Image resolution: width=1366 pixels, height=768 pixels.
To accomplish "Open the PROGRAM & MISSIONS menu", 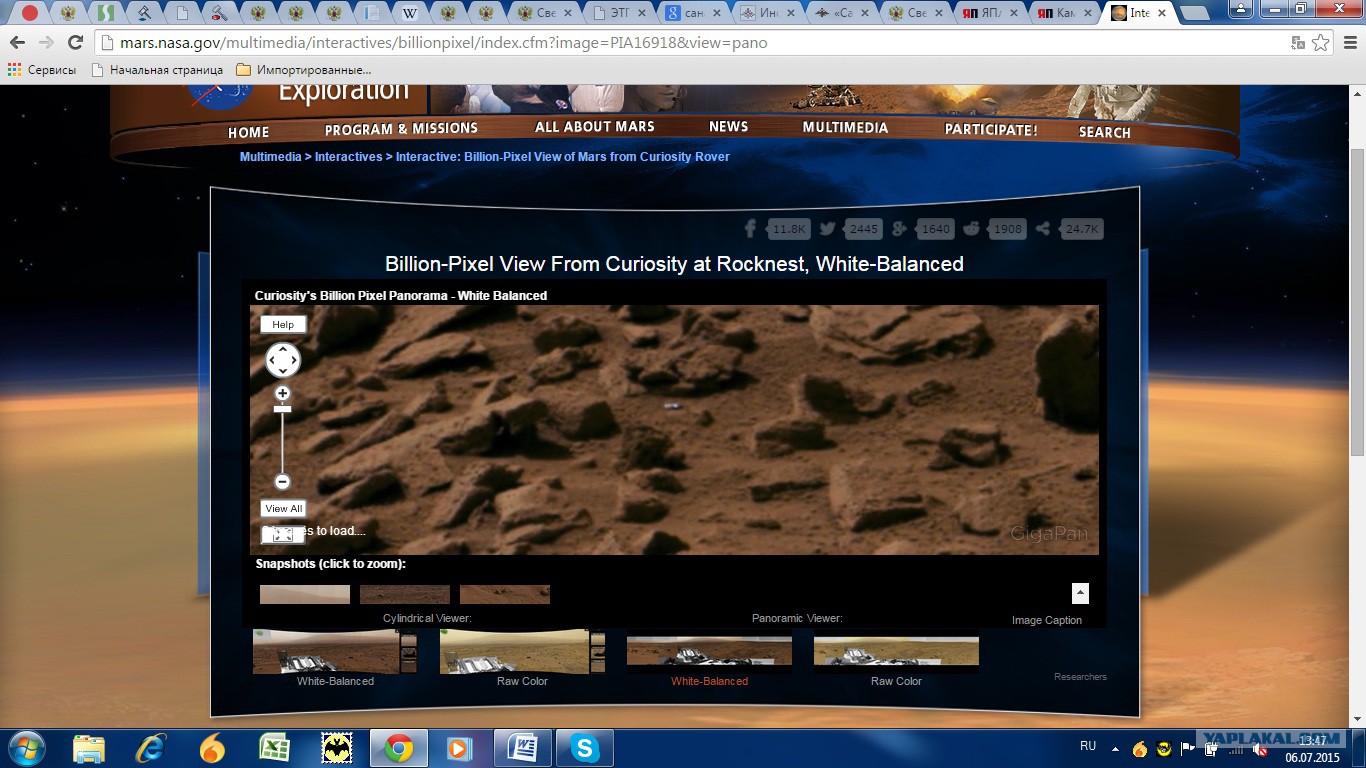I will [x=401, y=129].
